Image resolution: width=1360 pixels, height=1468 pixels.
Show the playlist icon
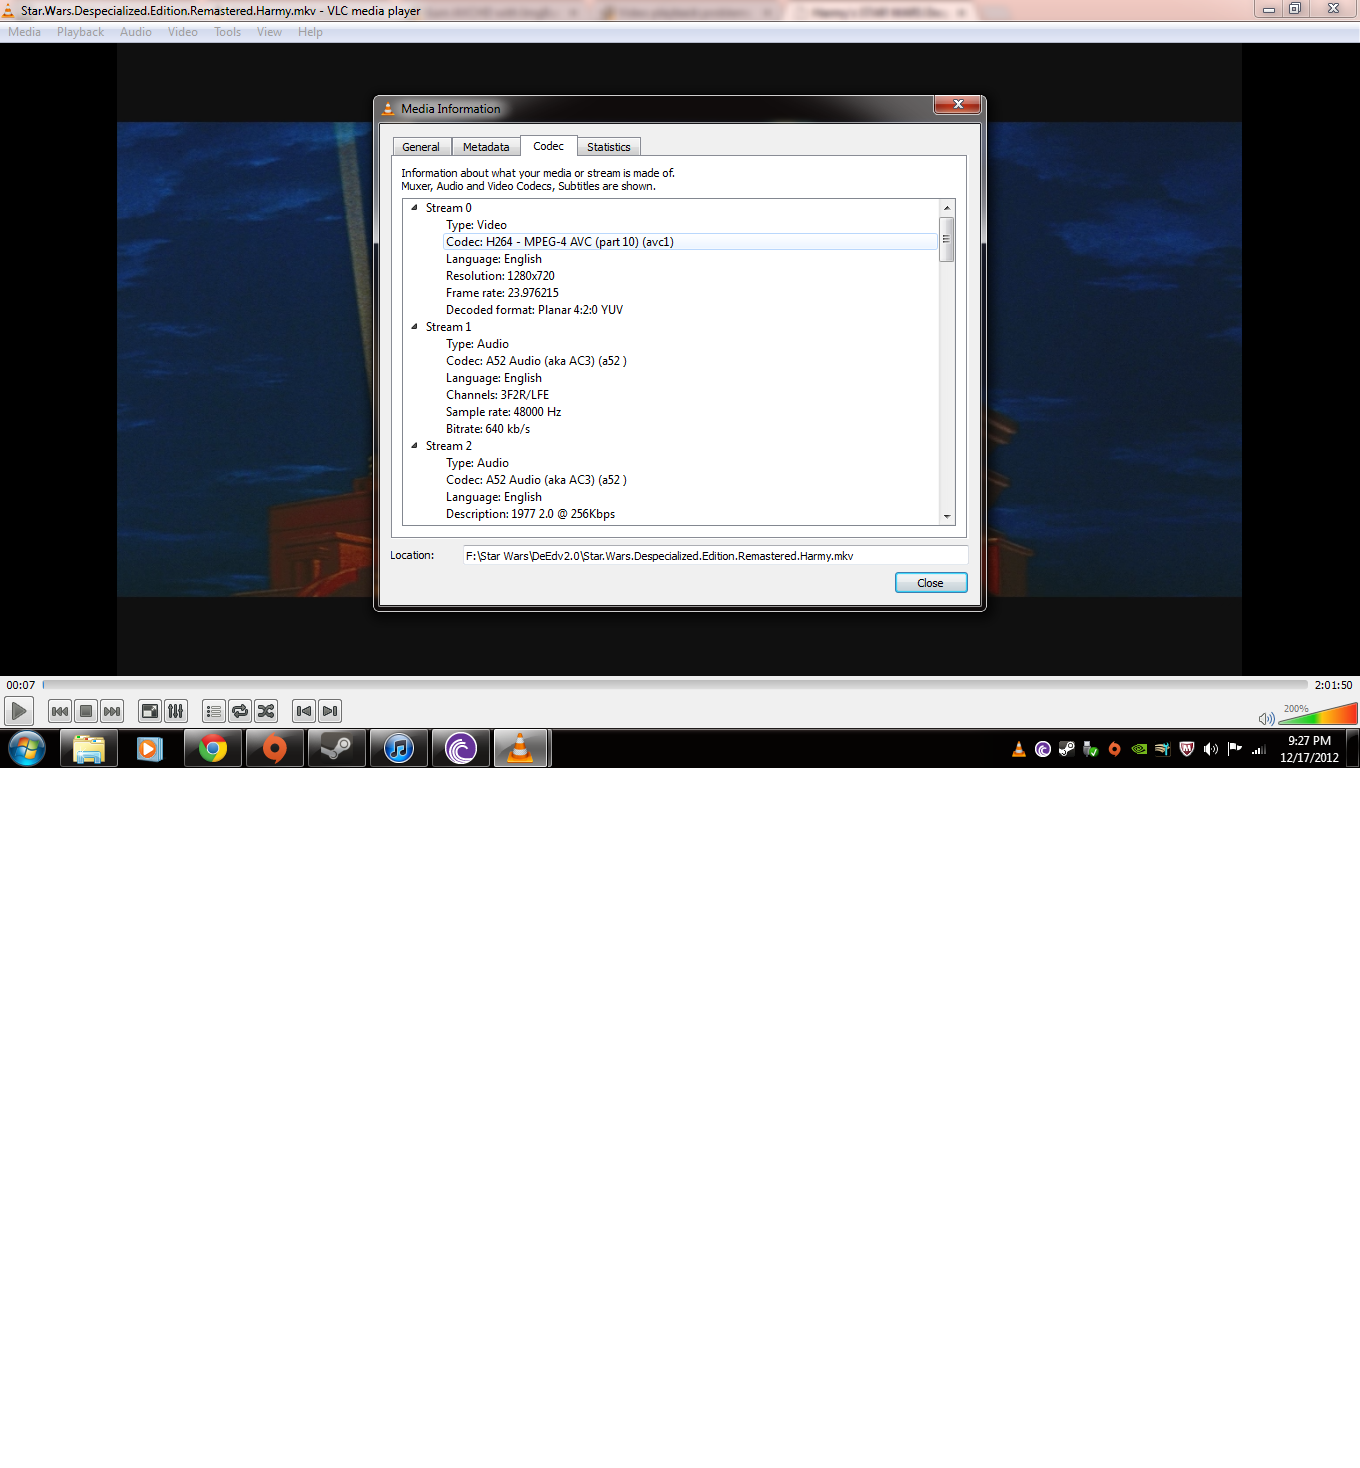coord(213,711)
